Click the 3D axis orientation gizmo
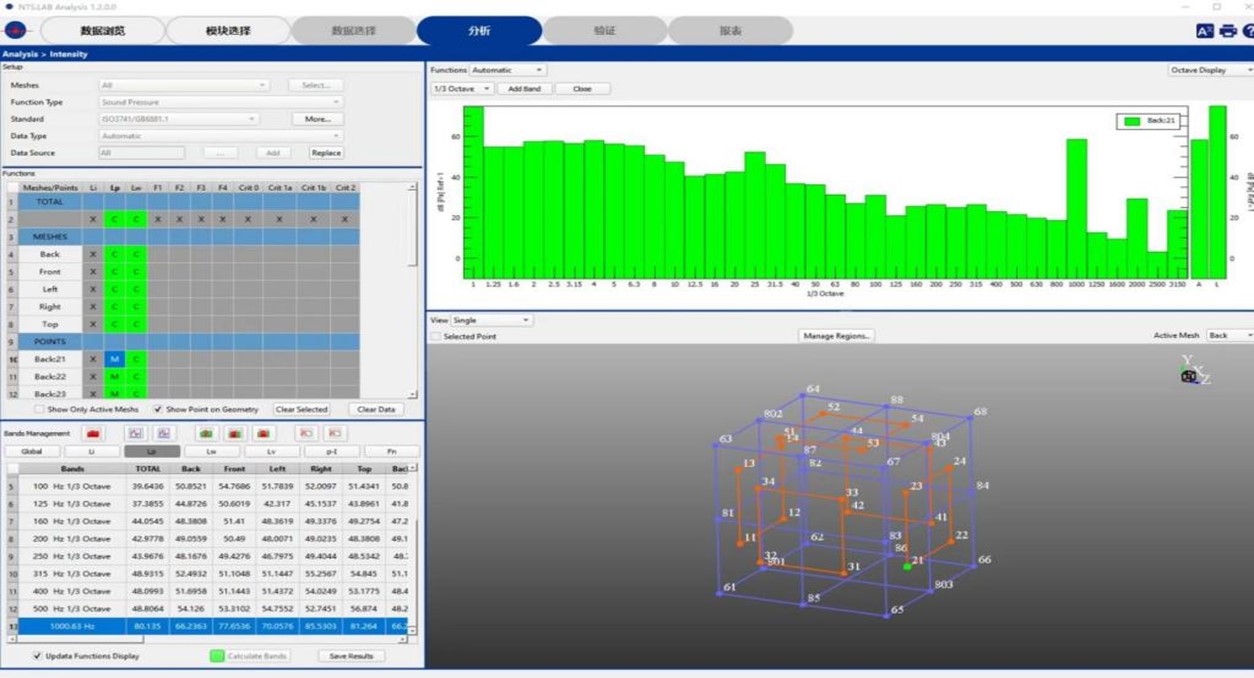The image size is (1254, 678). 1190,374
